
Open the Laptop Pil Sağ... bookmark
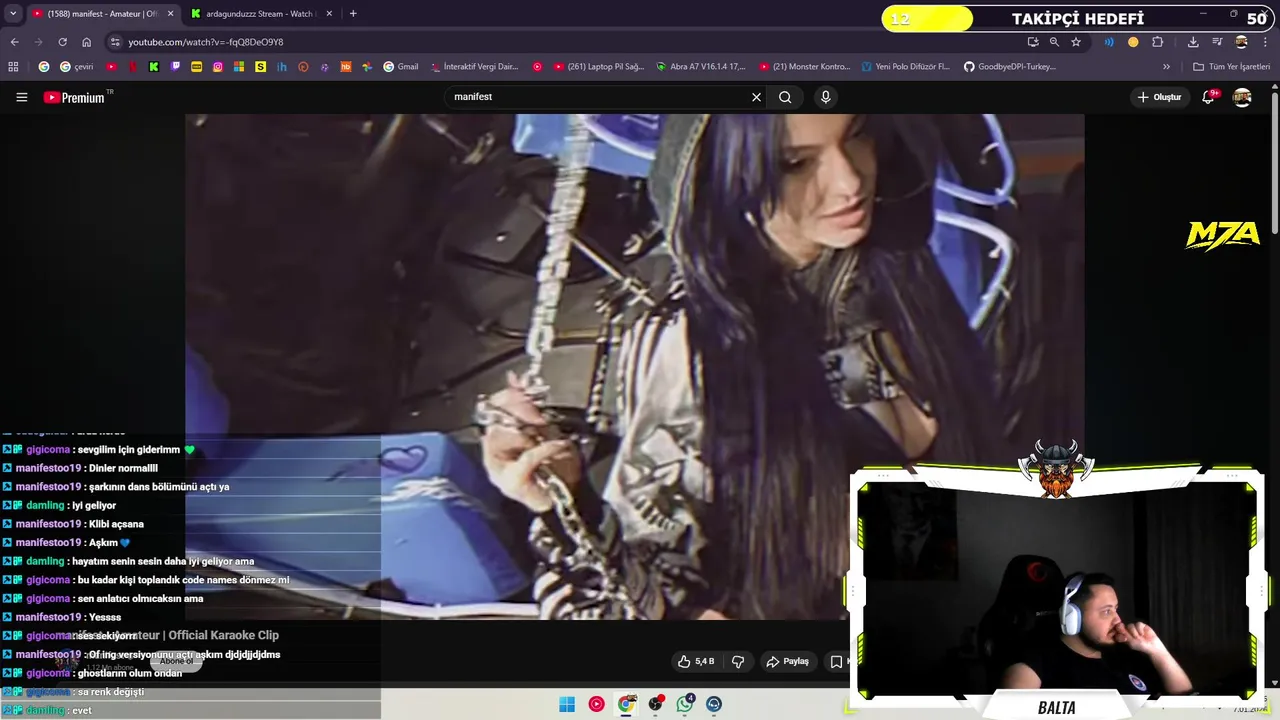pos(599,67)
